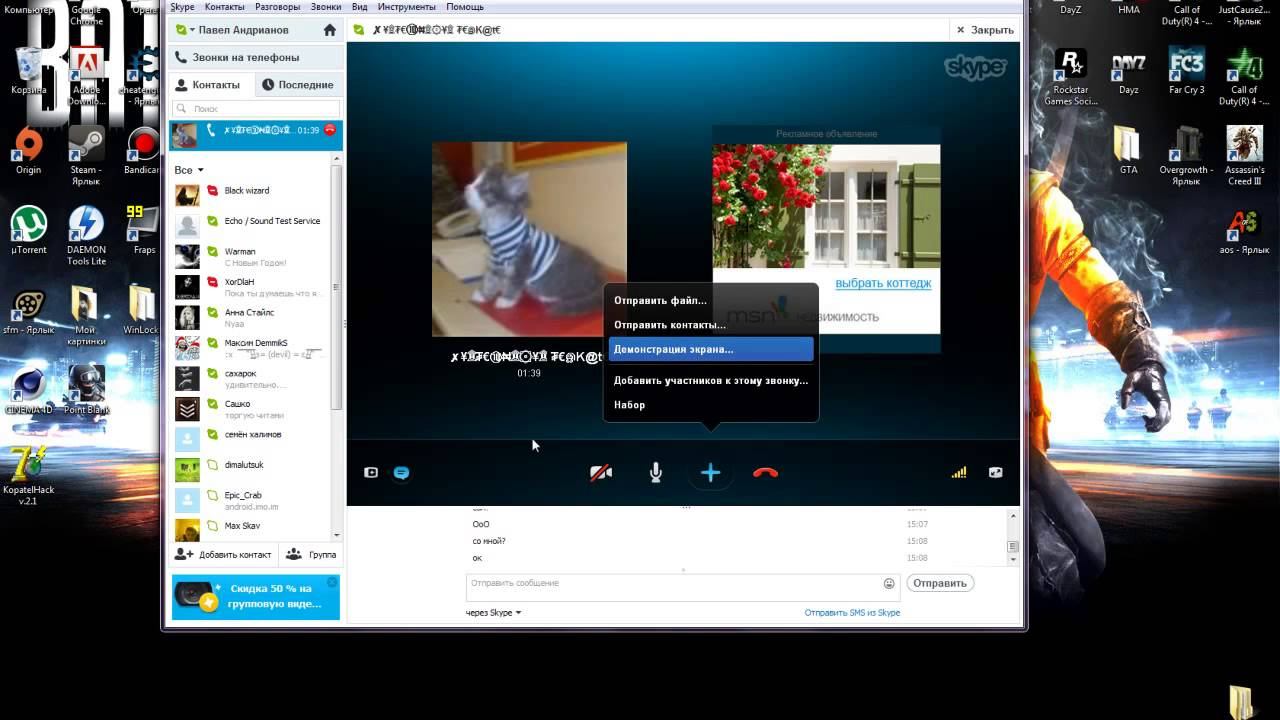1280x720 pixels.
Task: Select the Overgrowth shortcut on desktop
Action: click(x=1186, y=156)
